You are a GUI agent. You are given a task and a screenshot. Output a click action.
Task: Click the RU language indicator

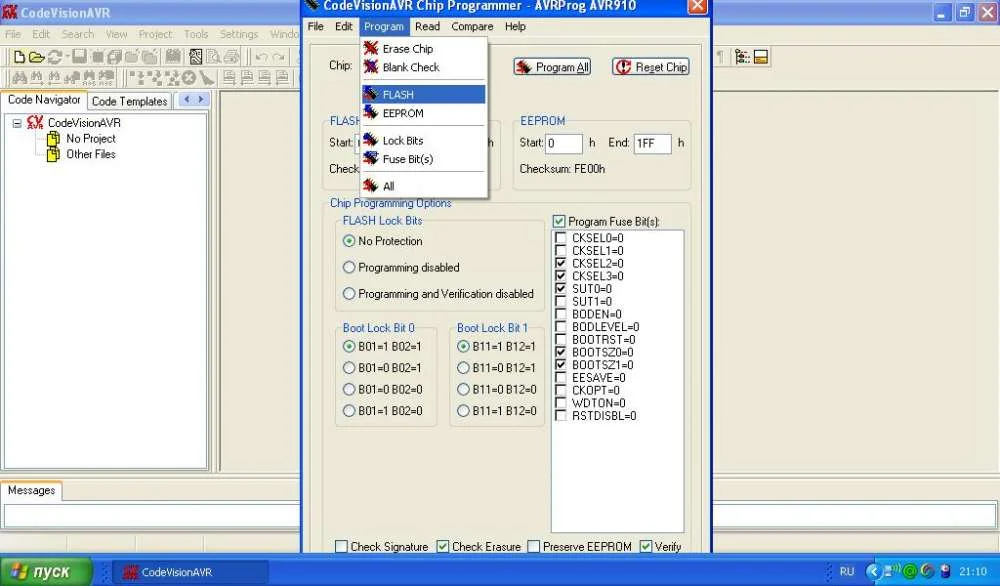click(847, 571)
